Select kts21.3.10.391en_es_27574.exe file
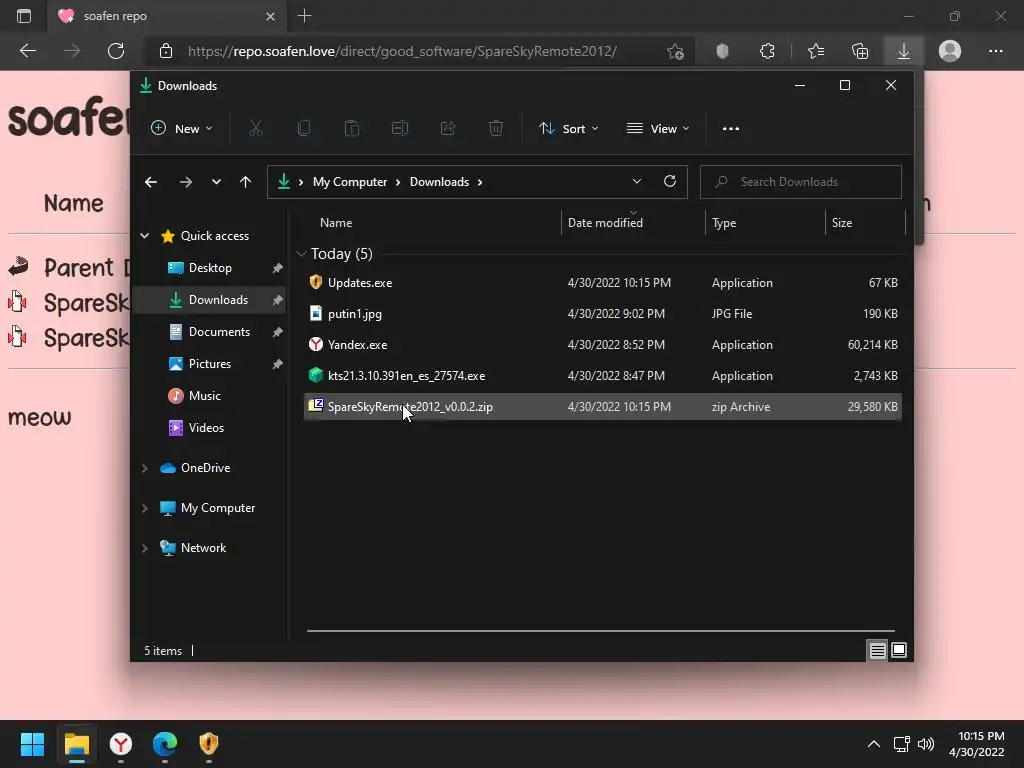This screenshot has width=1024, height=768. coord(603,376)
